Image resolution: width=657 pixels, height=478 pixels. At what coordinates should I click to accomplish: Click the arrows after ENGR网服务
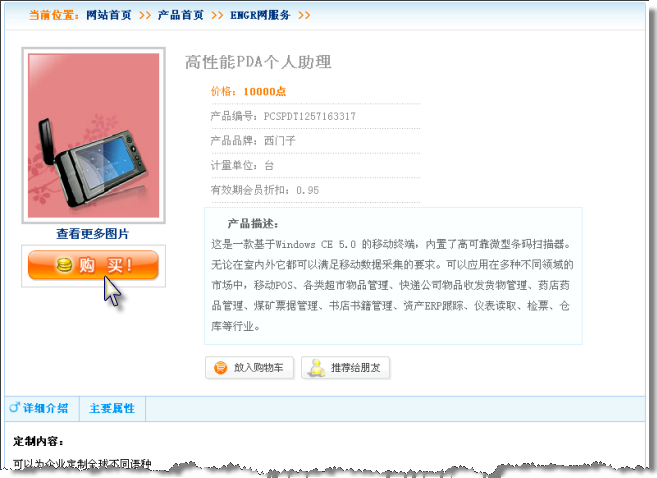304,16
